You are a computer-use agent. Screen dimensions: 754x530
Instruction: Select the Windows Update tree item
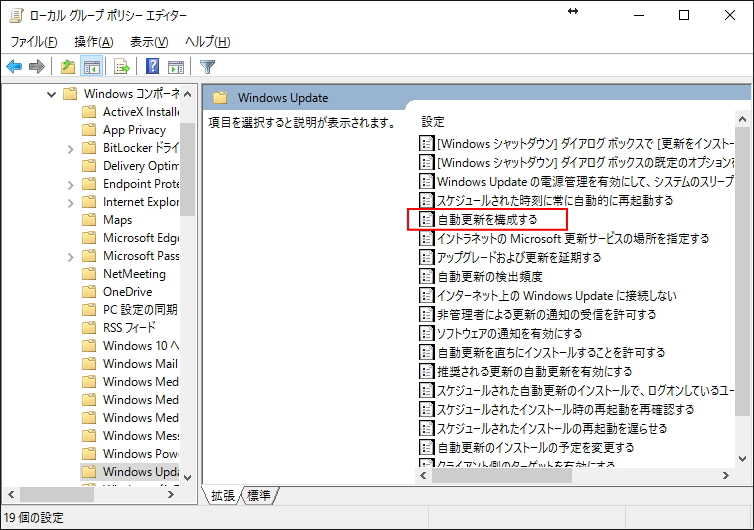[x=130, y=471]
